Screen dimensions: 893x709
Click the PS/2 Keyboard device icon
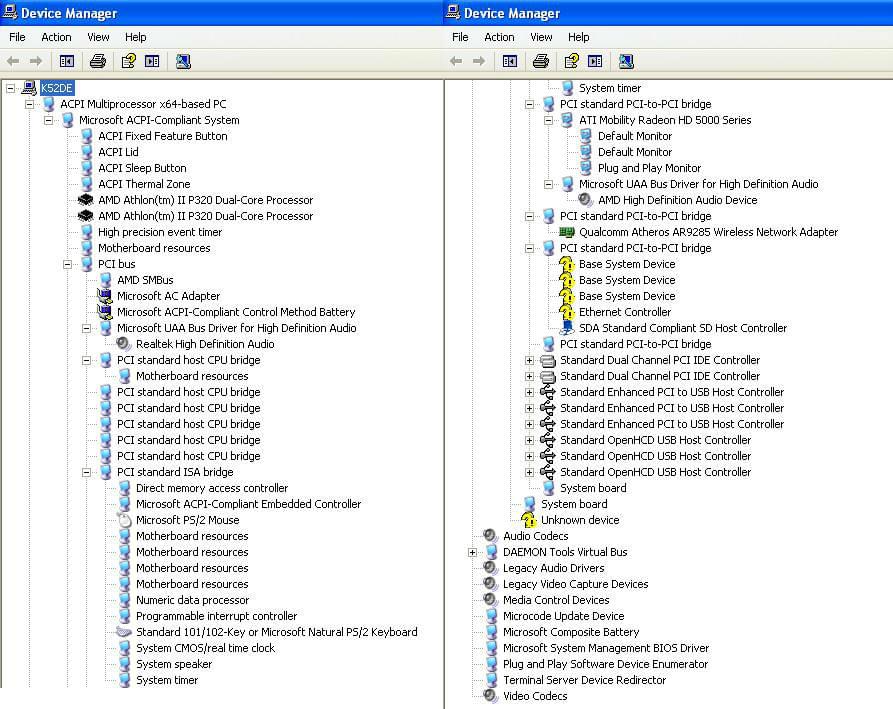pyautogui.click(x=124, y=632)
